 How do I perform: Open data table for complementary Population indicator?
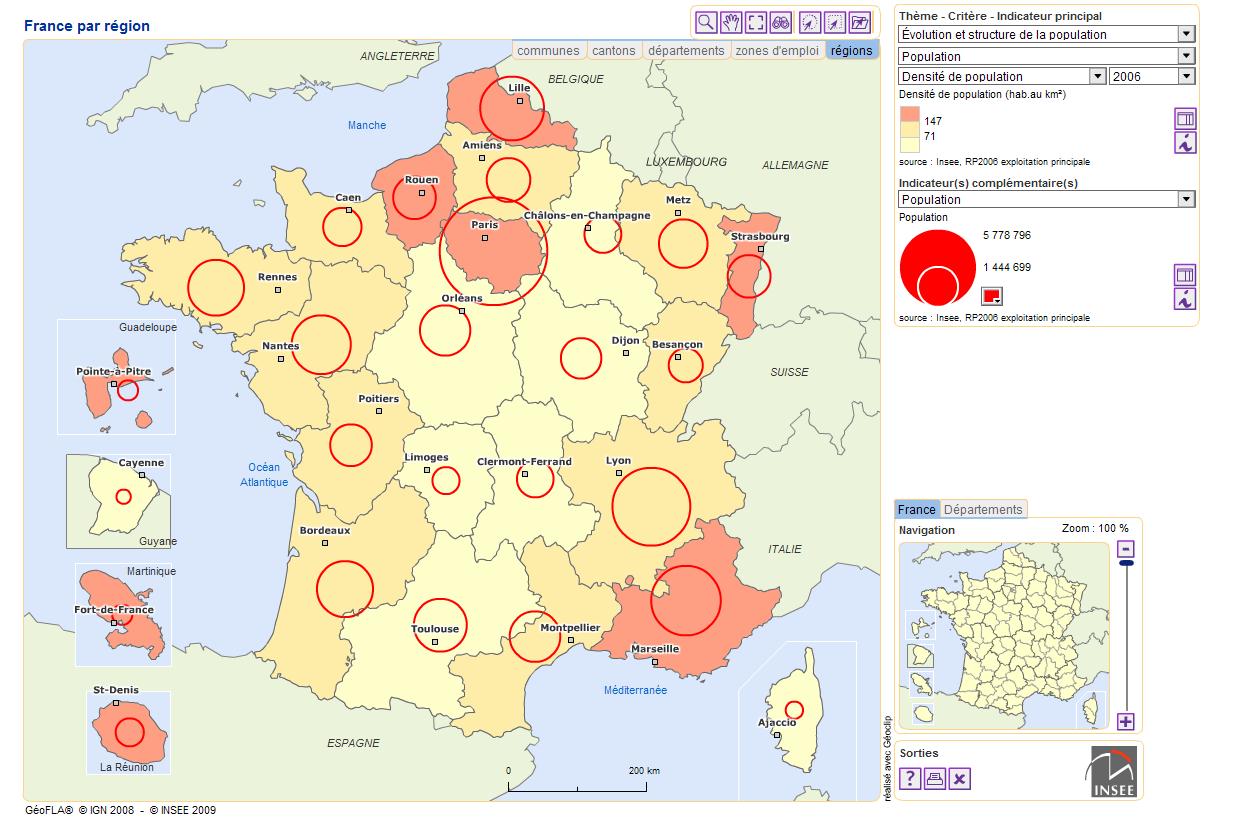pyautogui.click(x=1185, y=275)
